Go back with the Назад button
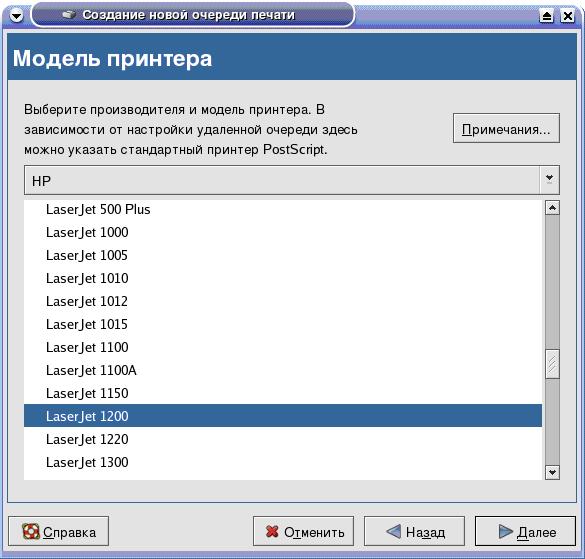 click(x=414, y=531)
